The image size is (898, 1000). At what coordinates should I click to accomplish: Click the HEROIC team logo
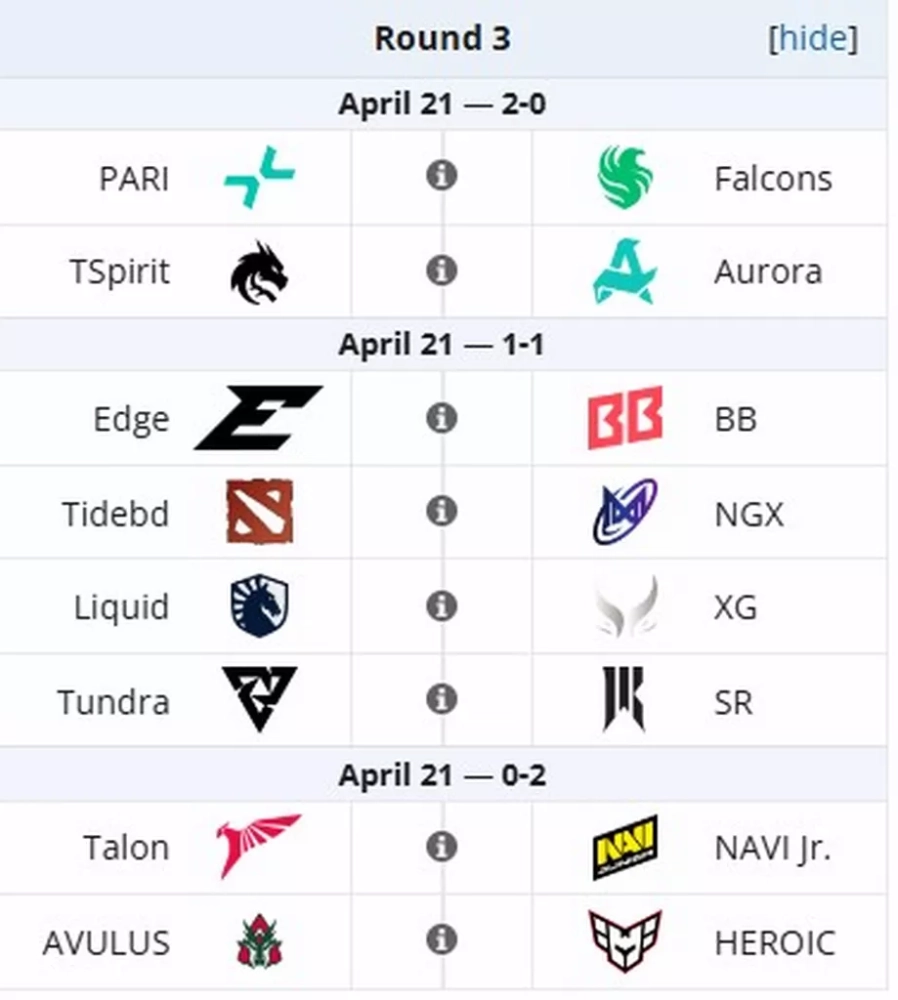point(625,941)
